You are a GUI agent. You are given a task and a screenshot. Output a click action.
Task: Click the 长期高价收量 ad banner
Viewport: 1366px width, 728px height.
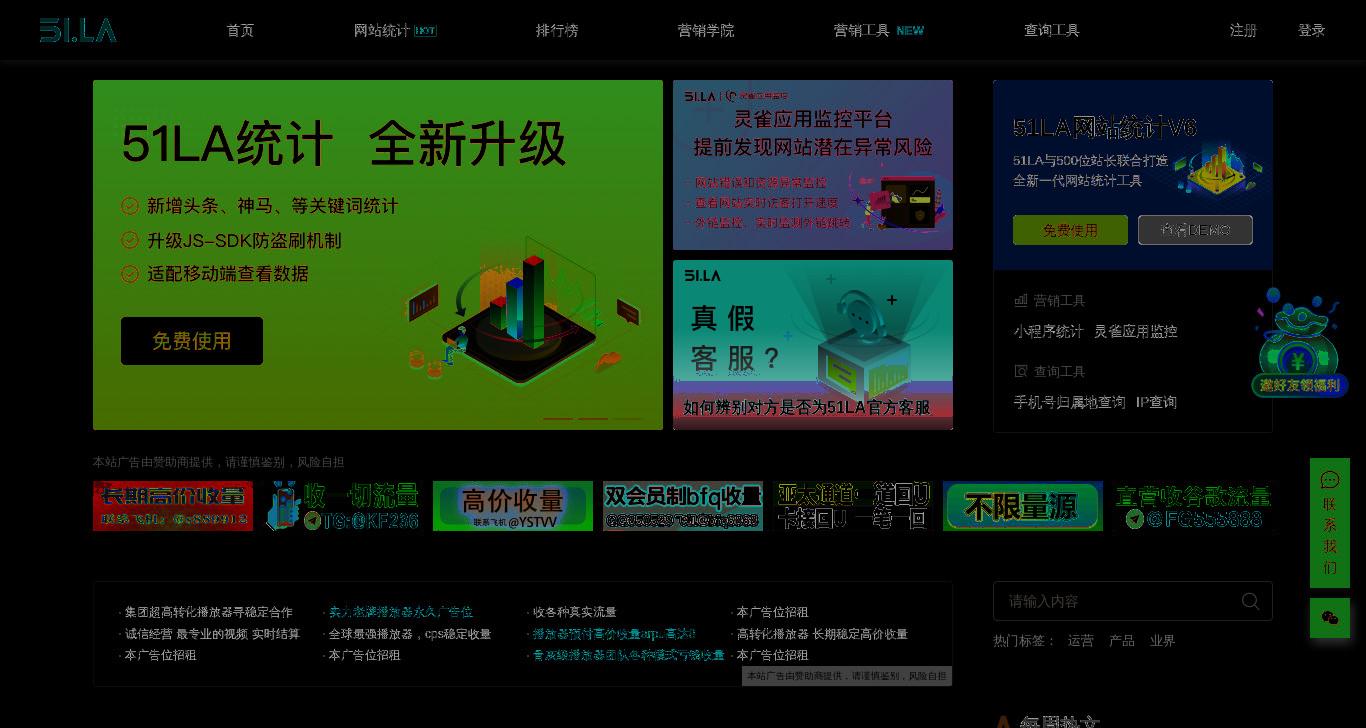[173, 506]
